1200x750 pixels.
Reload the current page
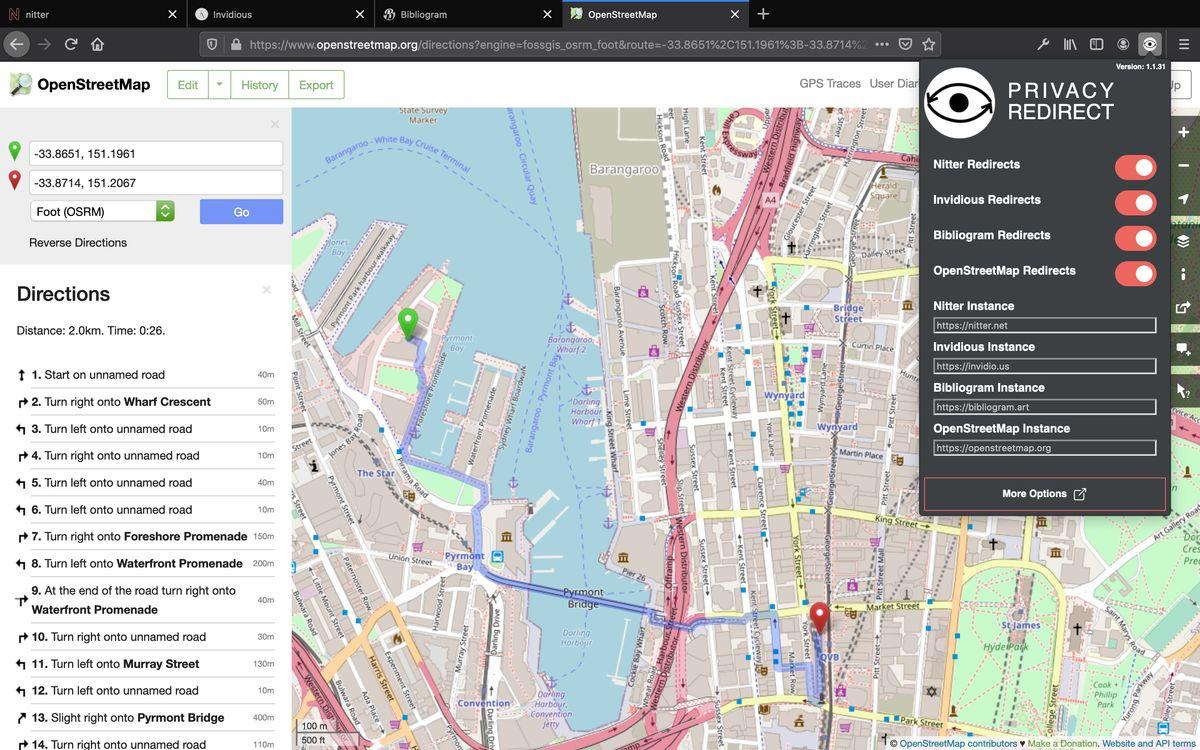pos(71,44)
